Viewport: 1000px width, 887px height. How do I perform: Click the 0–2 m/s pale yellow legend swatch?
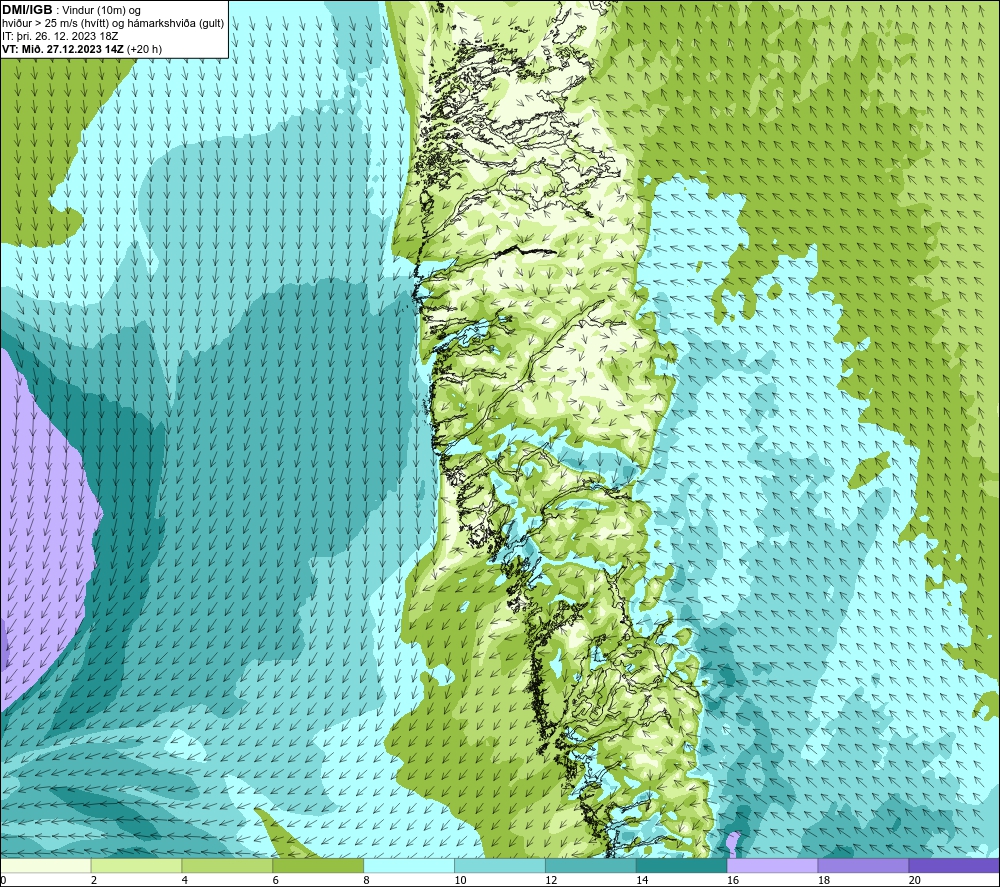[45, 865]
